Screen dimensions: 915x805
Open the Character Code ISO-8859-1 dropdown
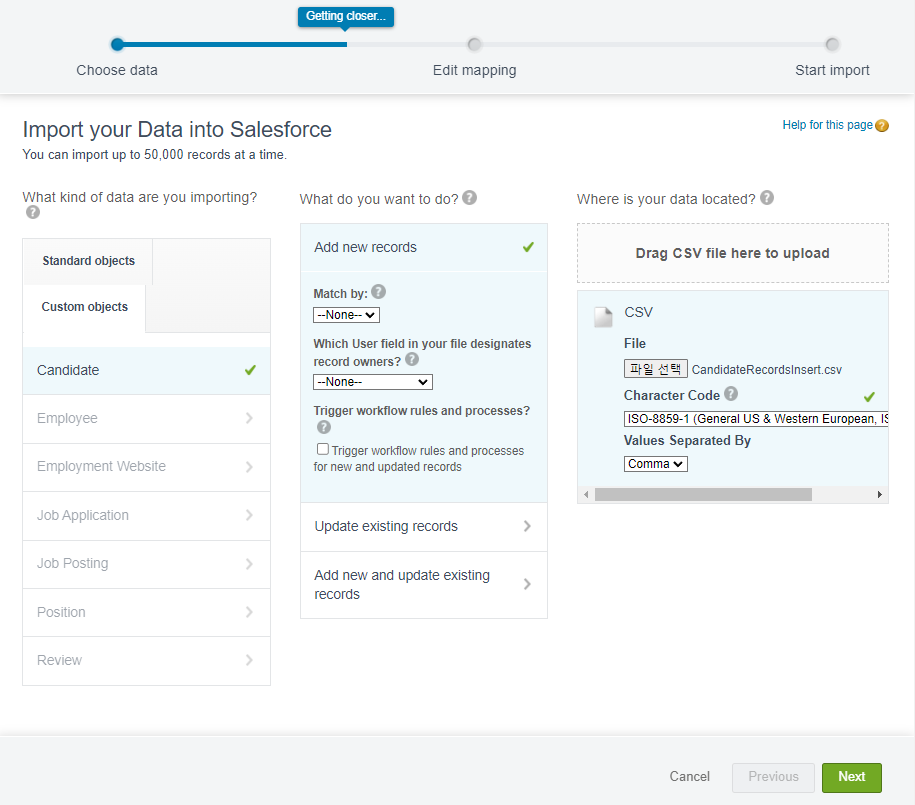point(756,419)
